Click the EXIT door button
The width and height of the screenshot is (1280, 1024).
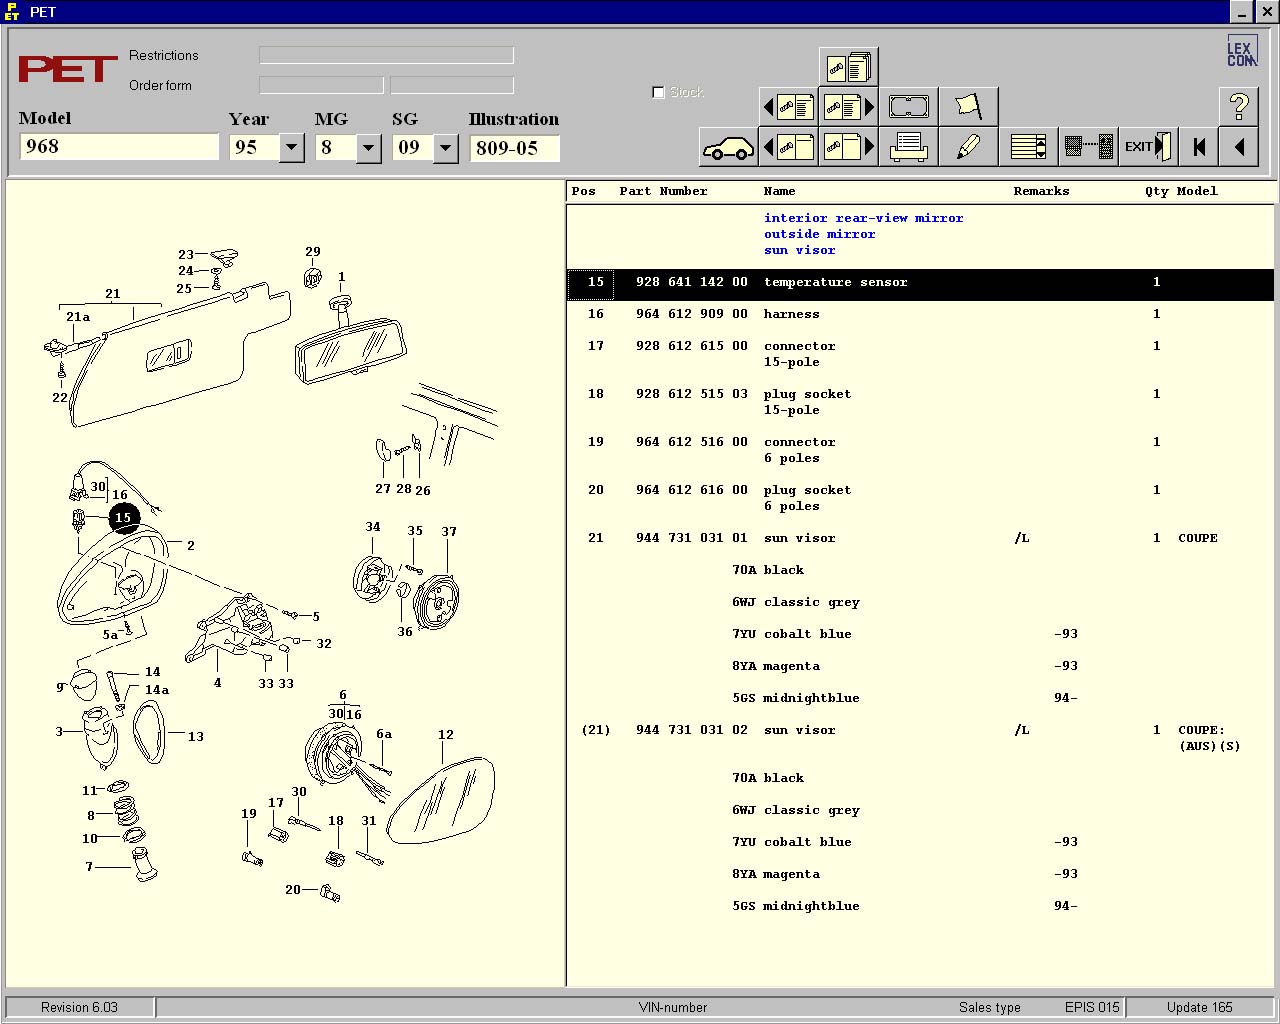point(1148,148)
